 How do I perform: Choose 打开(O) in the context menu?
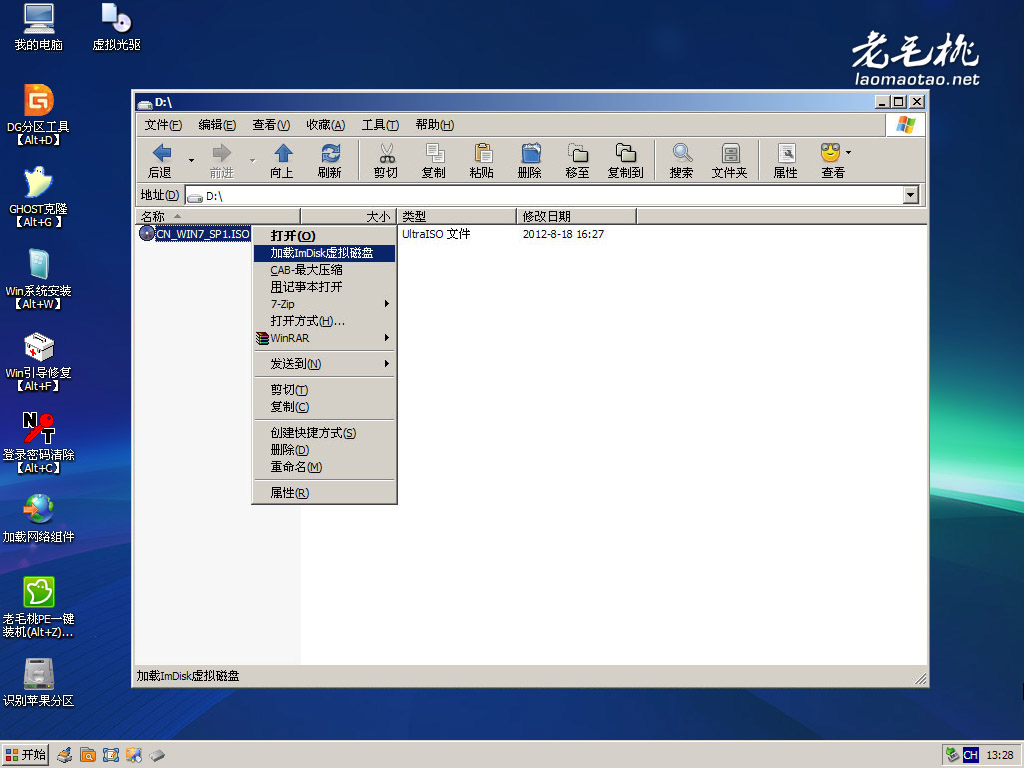[325, 236]
